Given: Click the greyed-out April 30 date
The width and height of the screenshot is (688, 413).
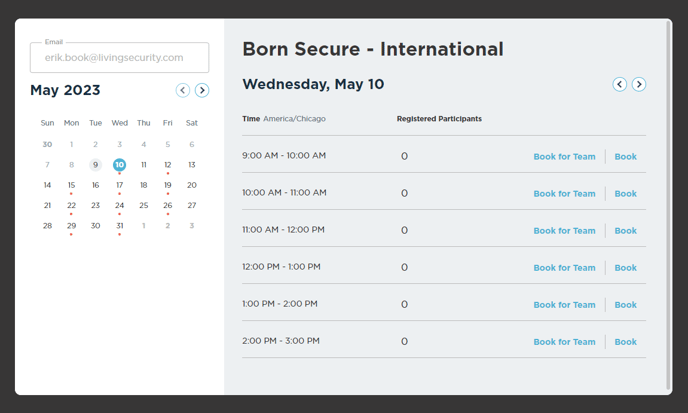Looking at the screenshot, I should tap(47, 144).
